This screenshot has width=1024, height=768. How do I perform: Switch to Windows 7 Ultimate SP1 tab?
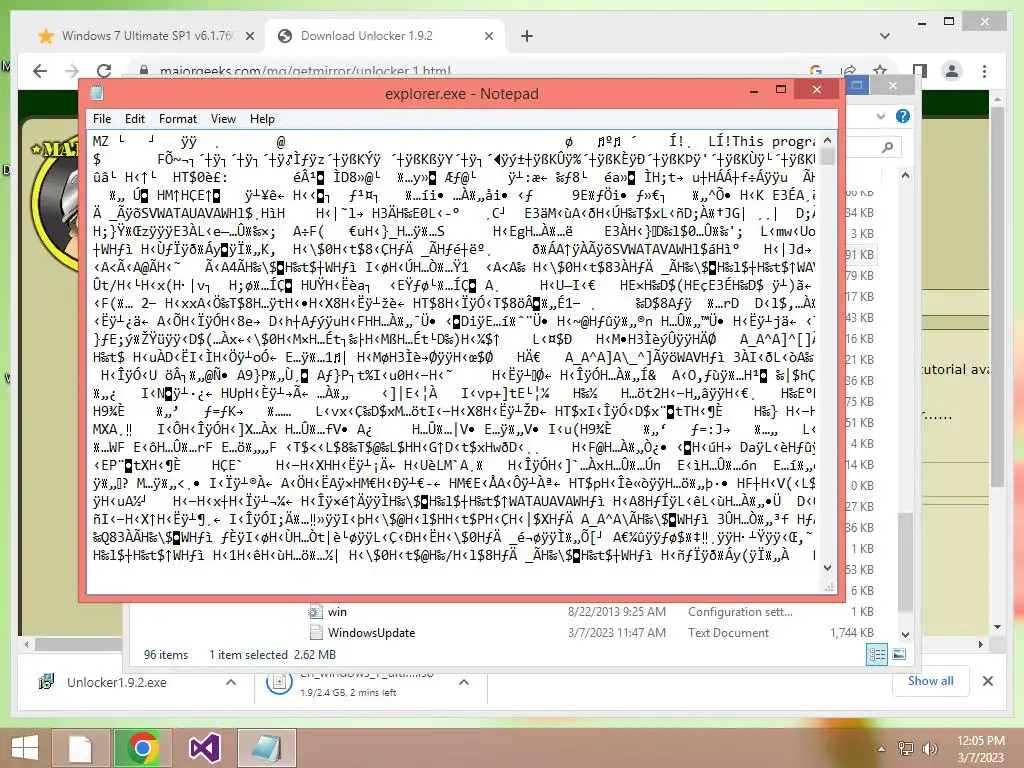147,36
